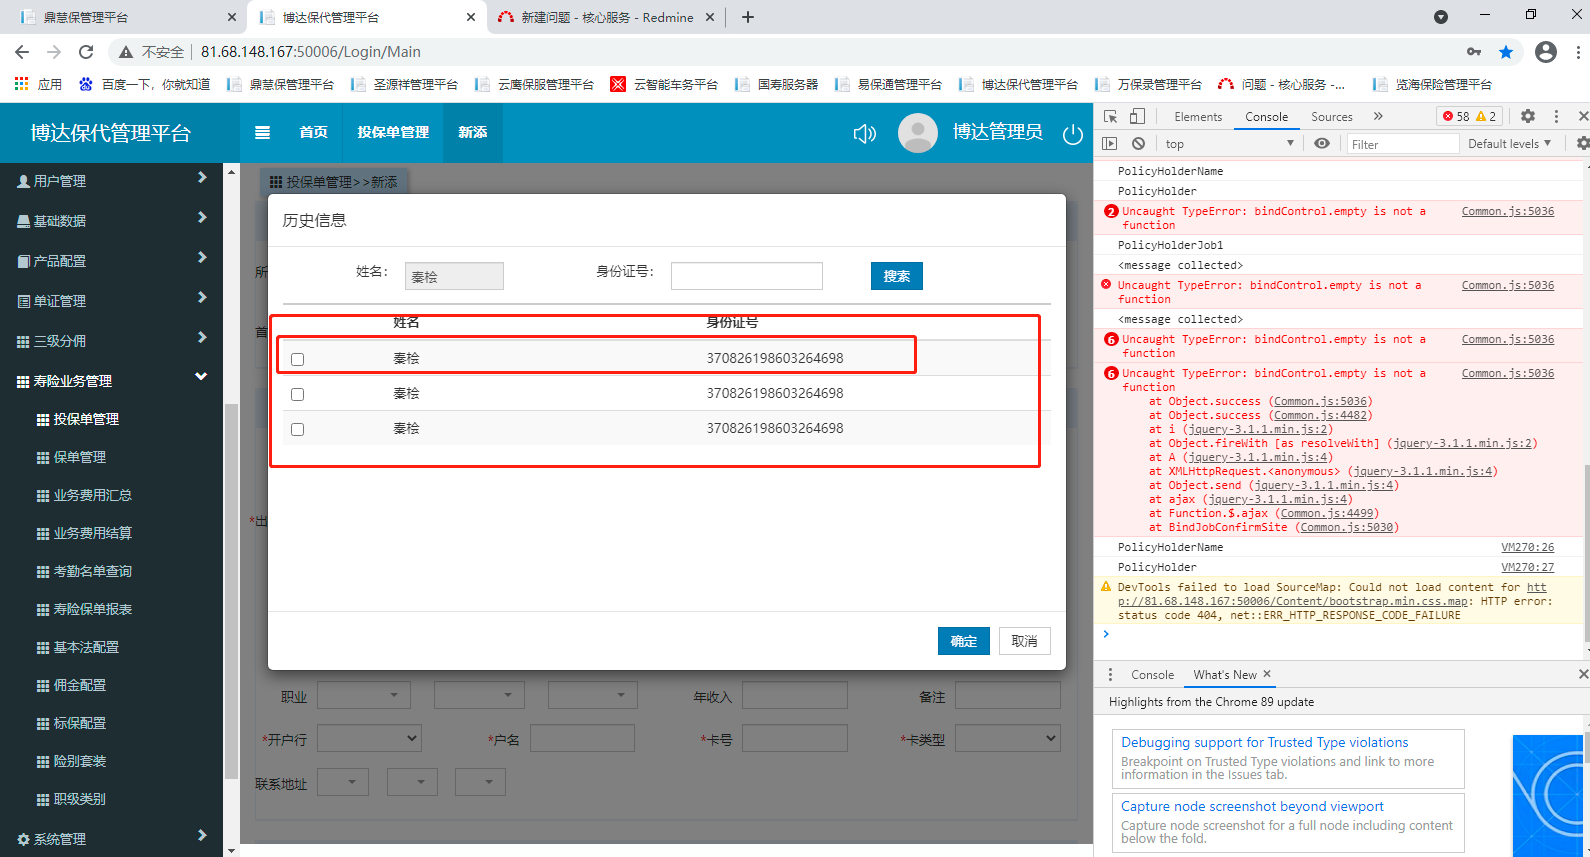1590x857 pixels.
Task: Click the red error count badge 58
Action: [1456, 117]
